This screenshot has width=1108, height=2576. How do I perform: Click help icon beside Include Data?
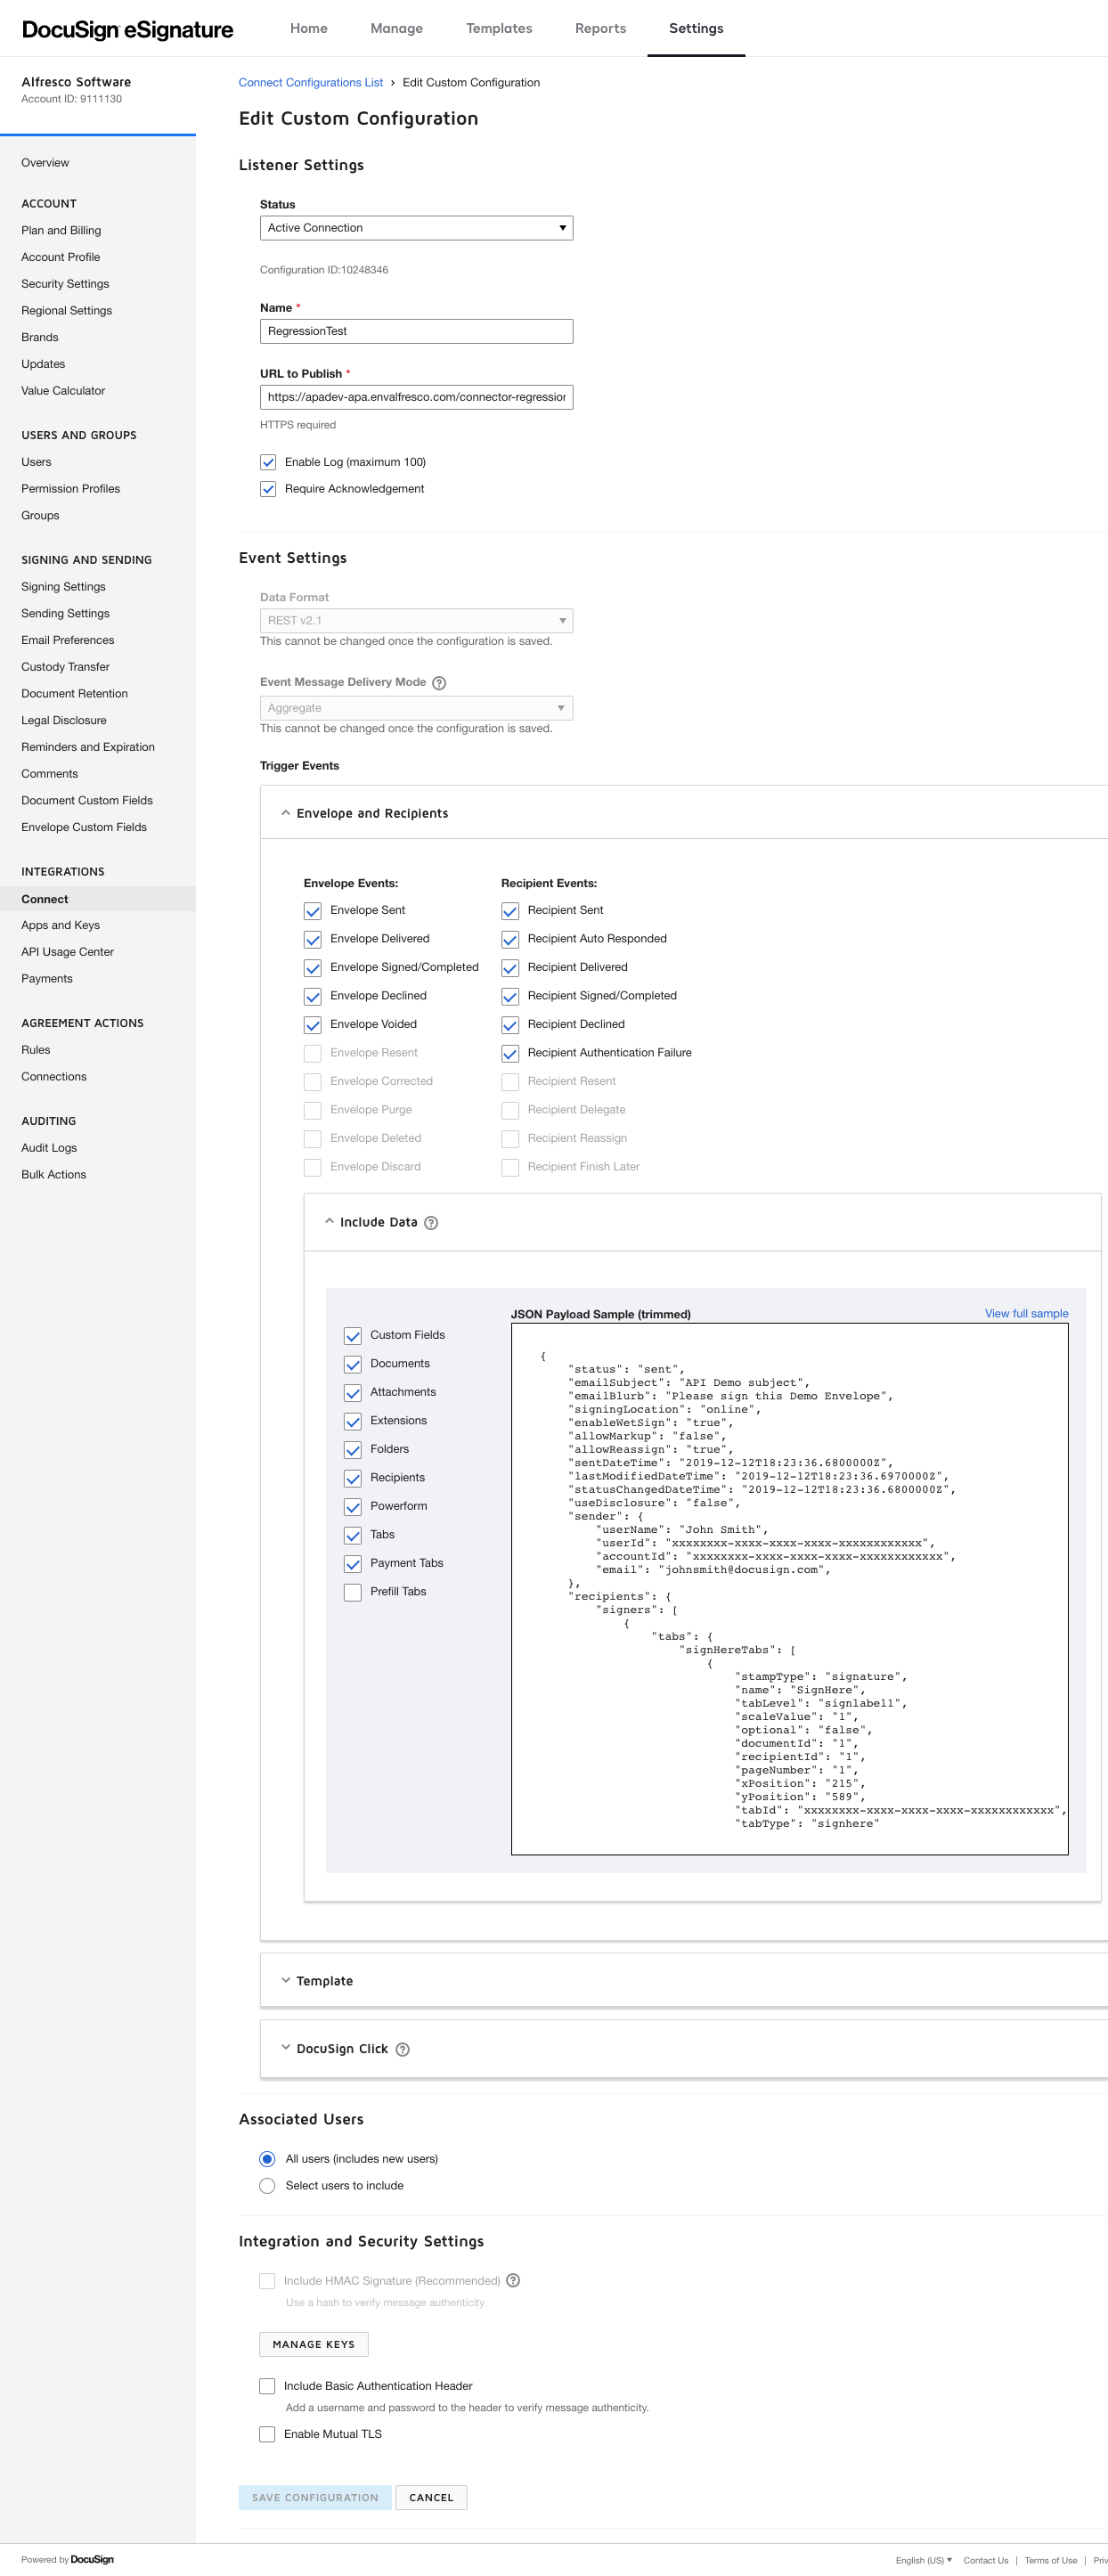[431, 1223]
